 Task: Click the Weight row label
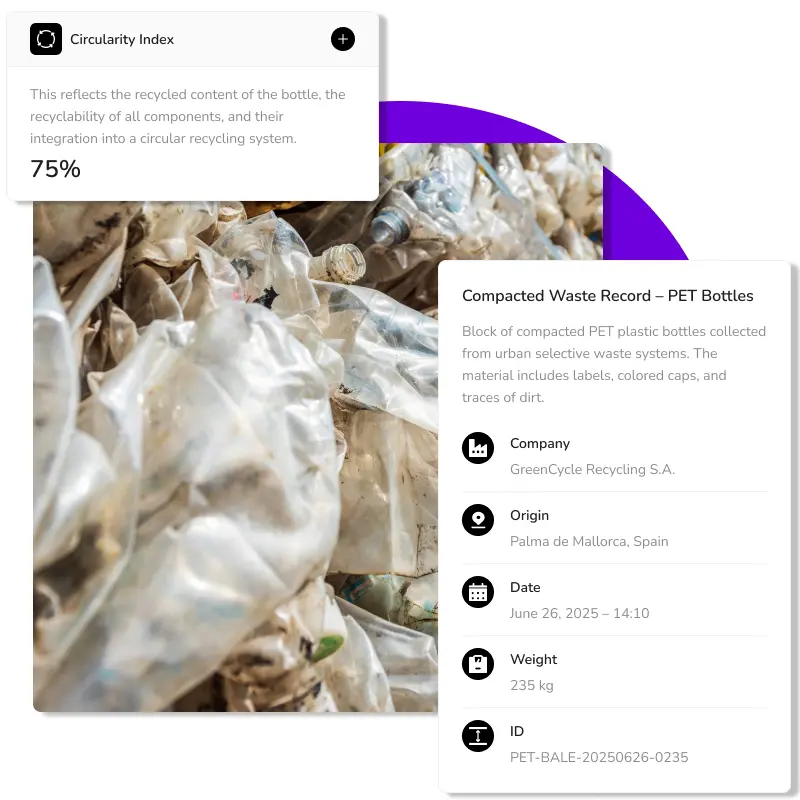click(534, 659)
